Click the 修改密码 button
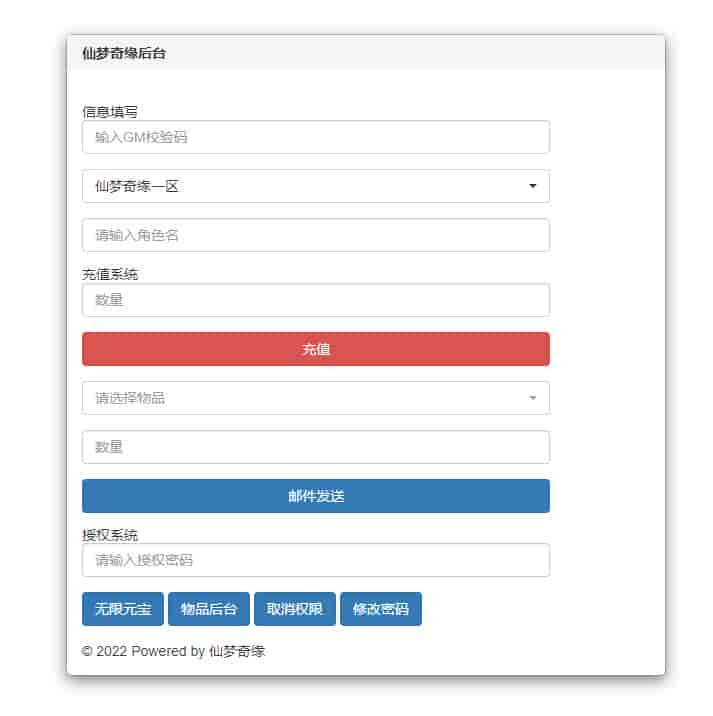The image size is (713, 716). [x=381, y=609]
